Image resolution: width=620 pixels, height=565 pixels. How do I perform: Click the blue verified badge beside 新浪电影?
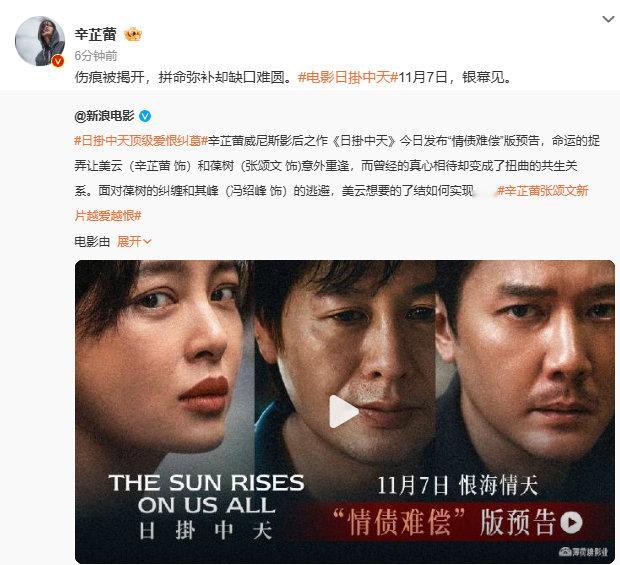(145, 115)
